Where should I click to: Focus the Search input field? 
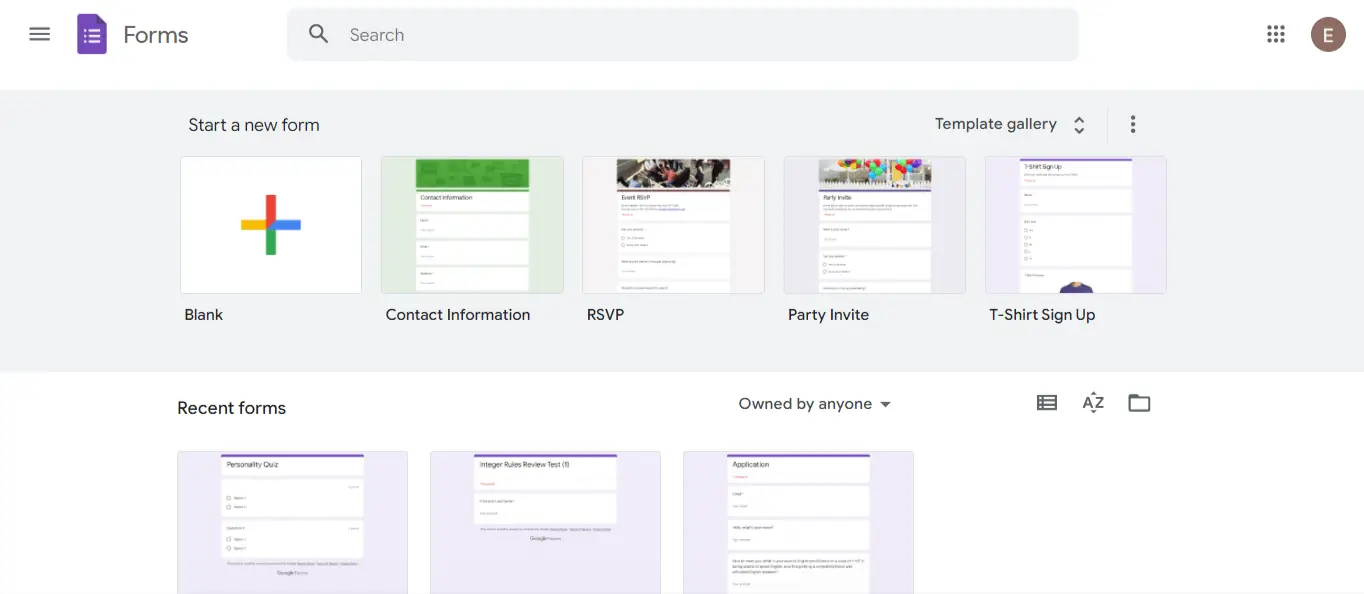(x=683, y=35)
